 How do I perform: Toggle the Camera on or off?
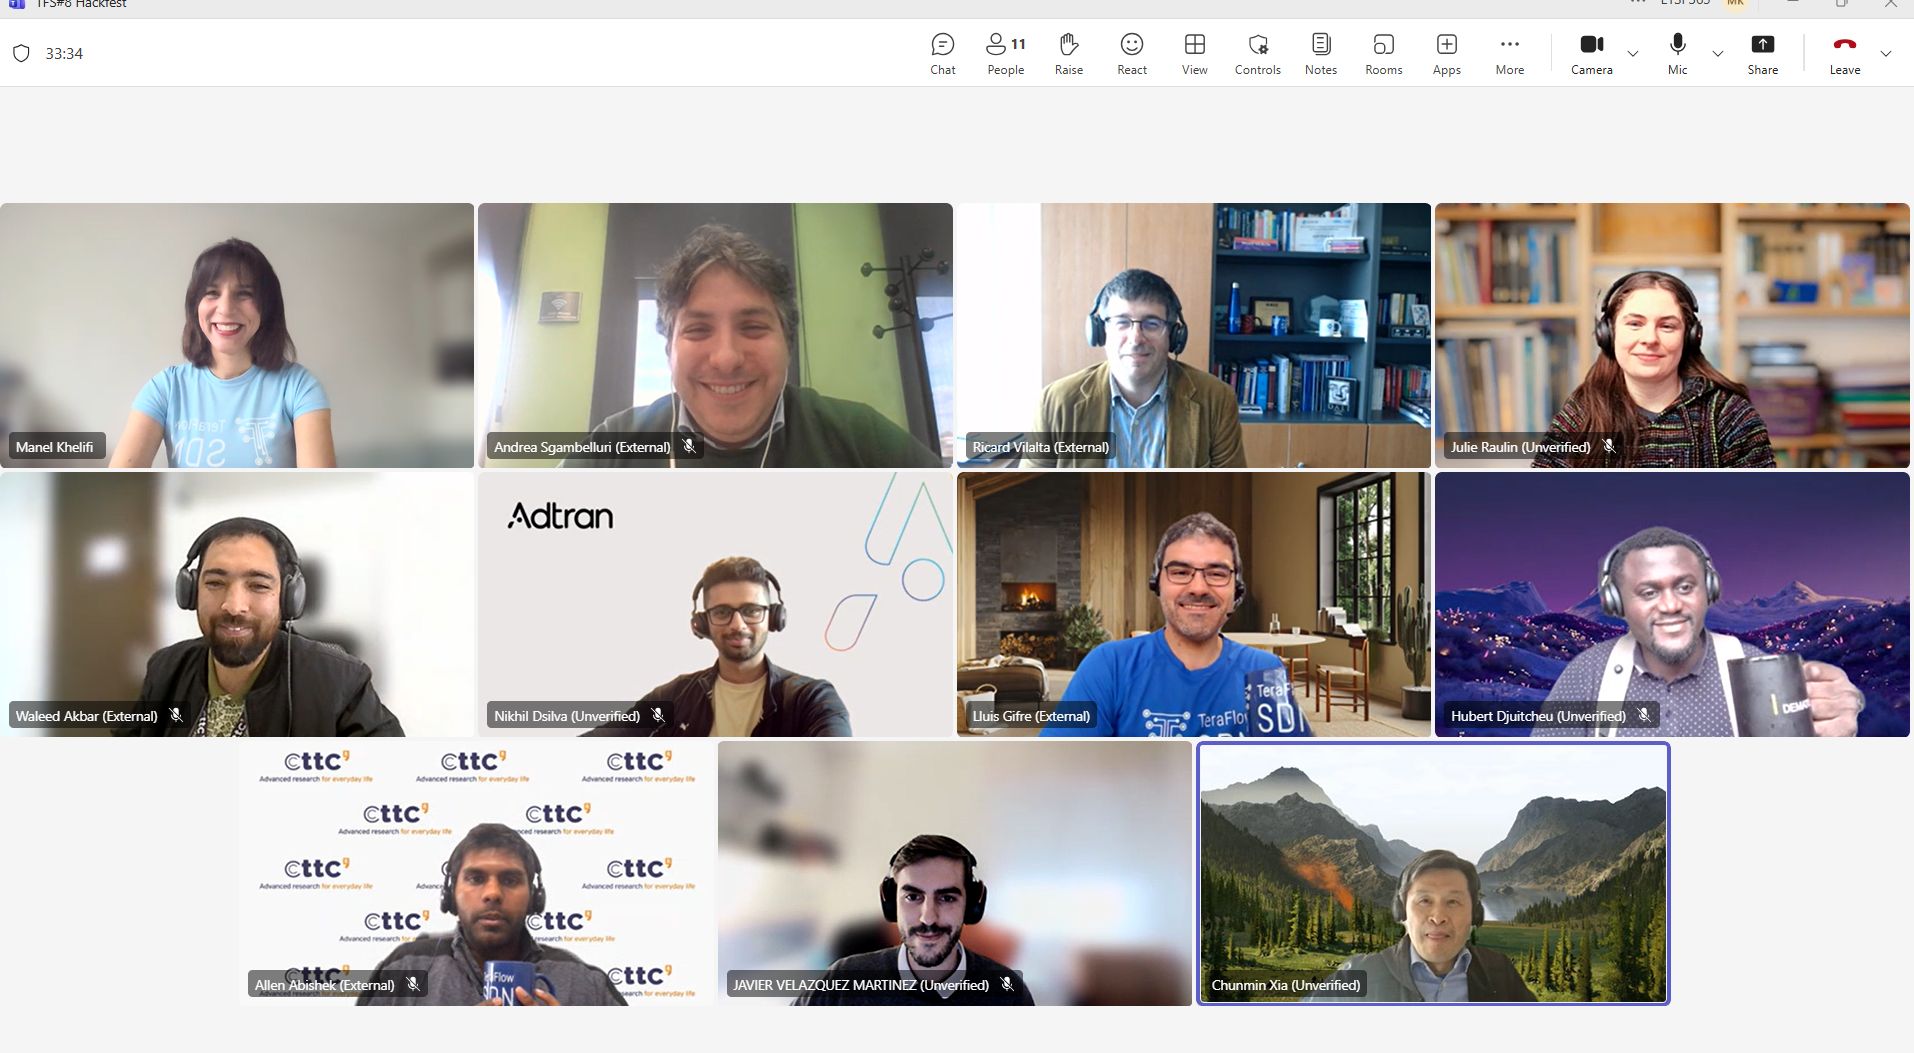click(1591, 54)
